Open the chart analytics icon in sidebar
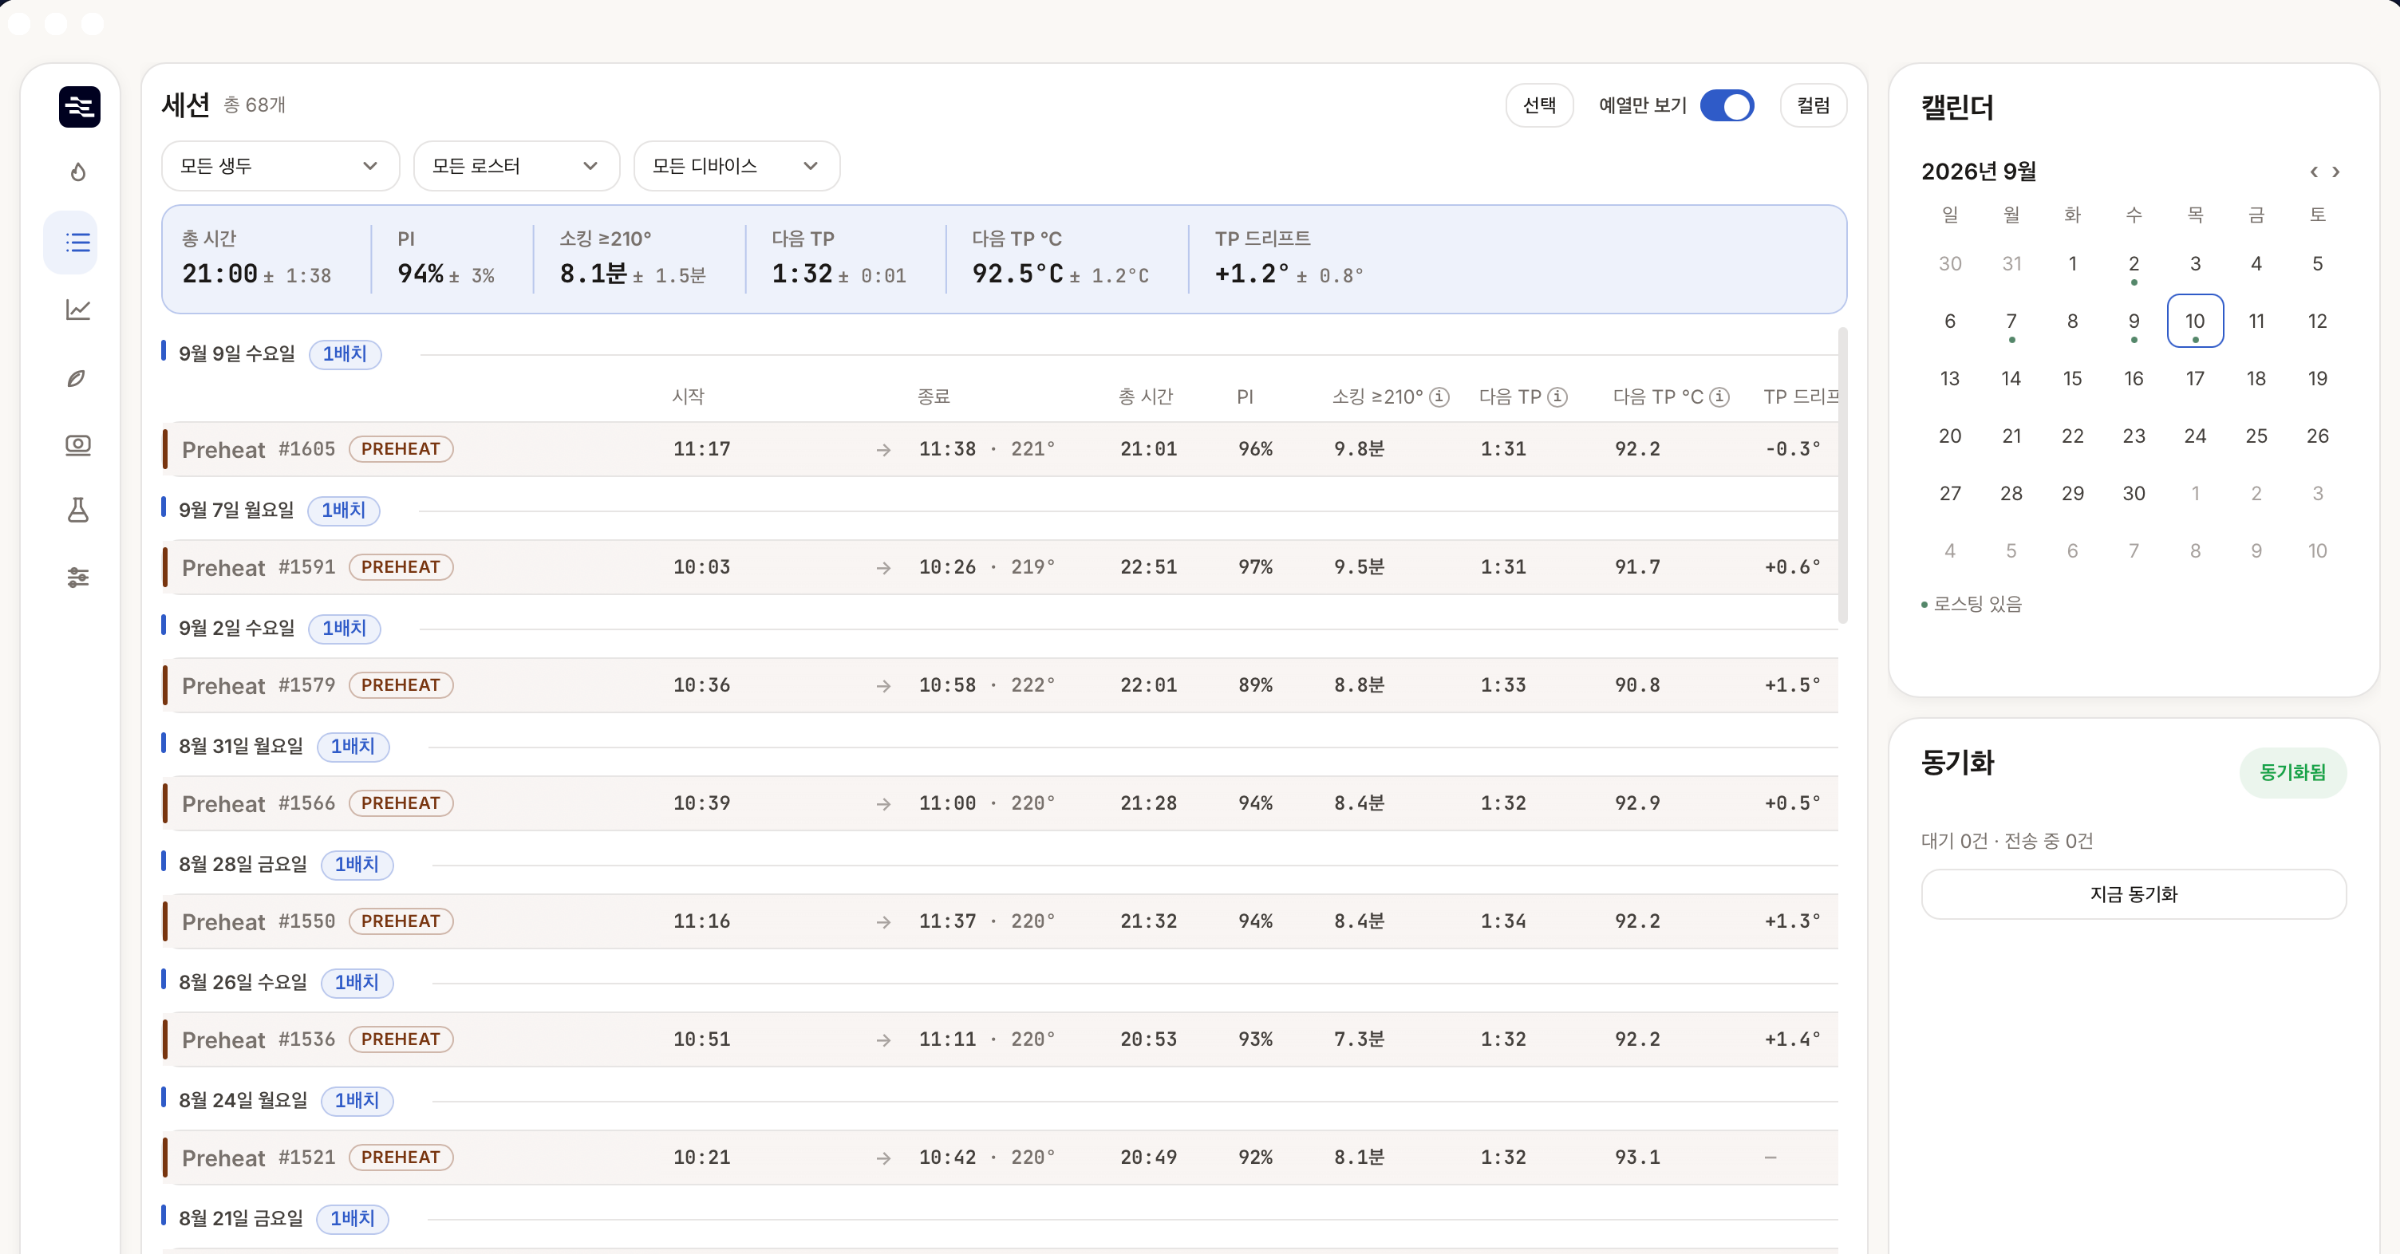Image resolution: width=2400 pixels, height=1254 pixels. [78, 310]
